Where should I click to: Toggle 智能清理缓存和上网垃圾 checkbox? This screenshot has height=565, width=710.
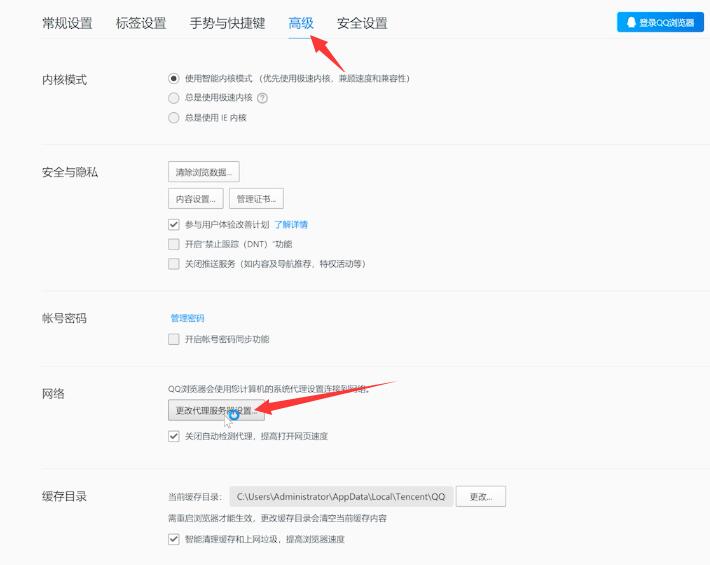point(173,539)
